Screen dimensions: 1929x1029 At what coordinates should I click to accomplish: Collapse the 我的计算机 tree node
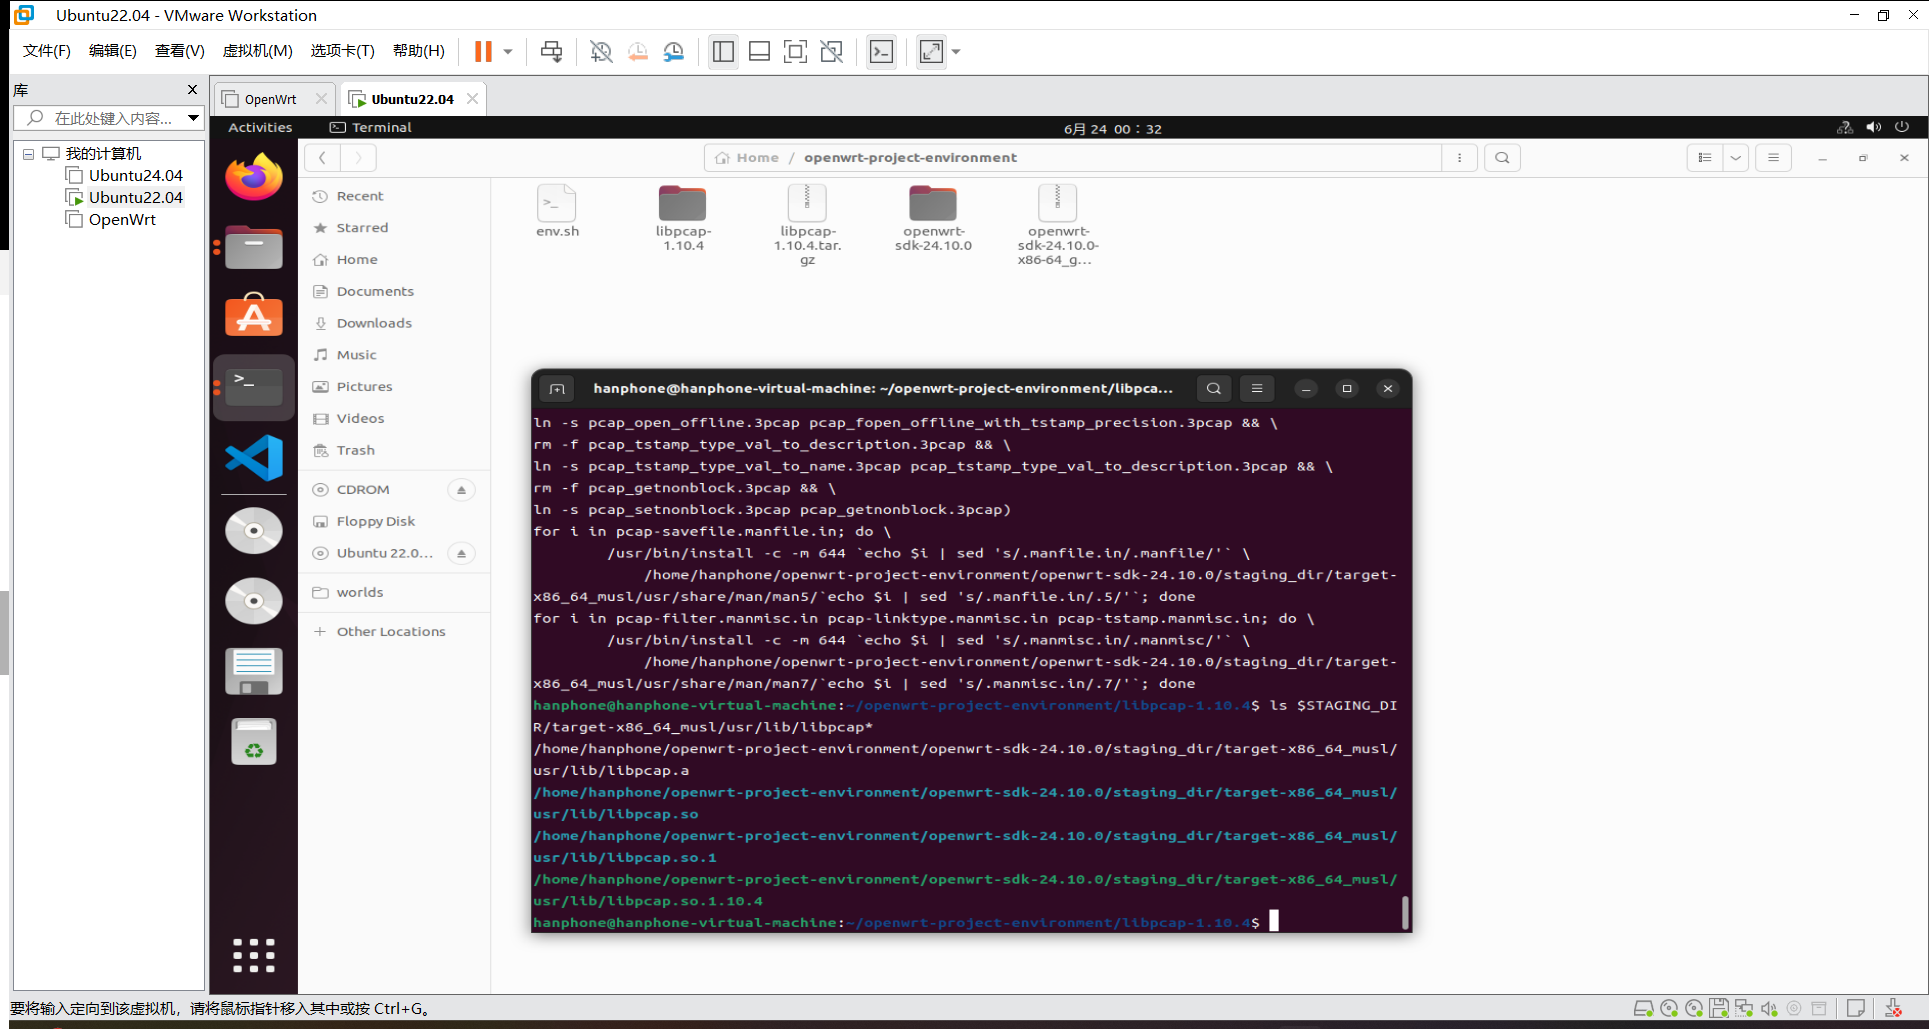pyautogui.click(x=28, y=154)
